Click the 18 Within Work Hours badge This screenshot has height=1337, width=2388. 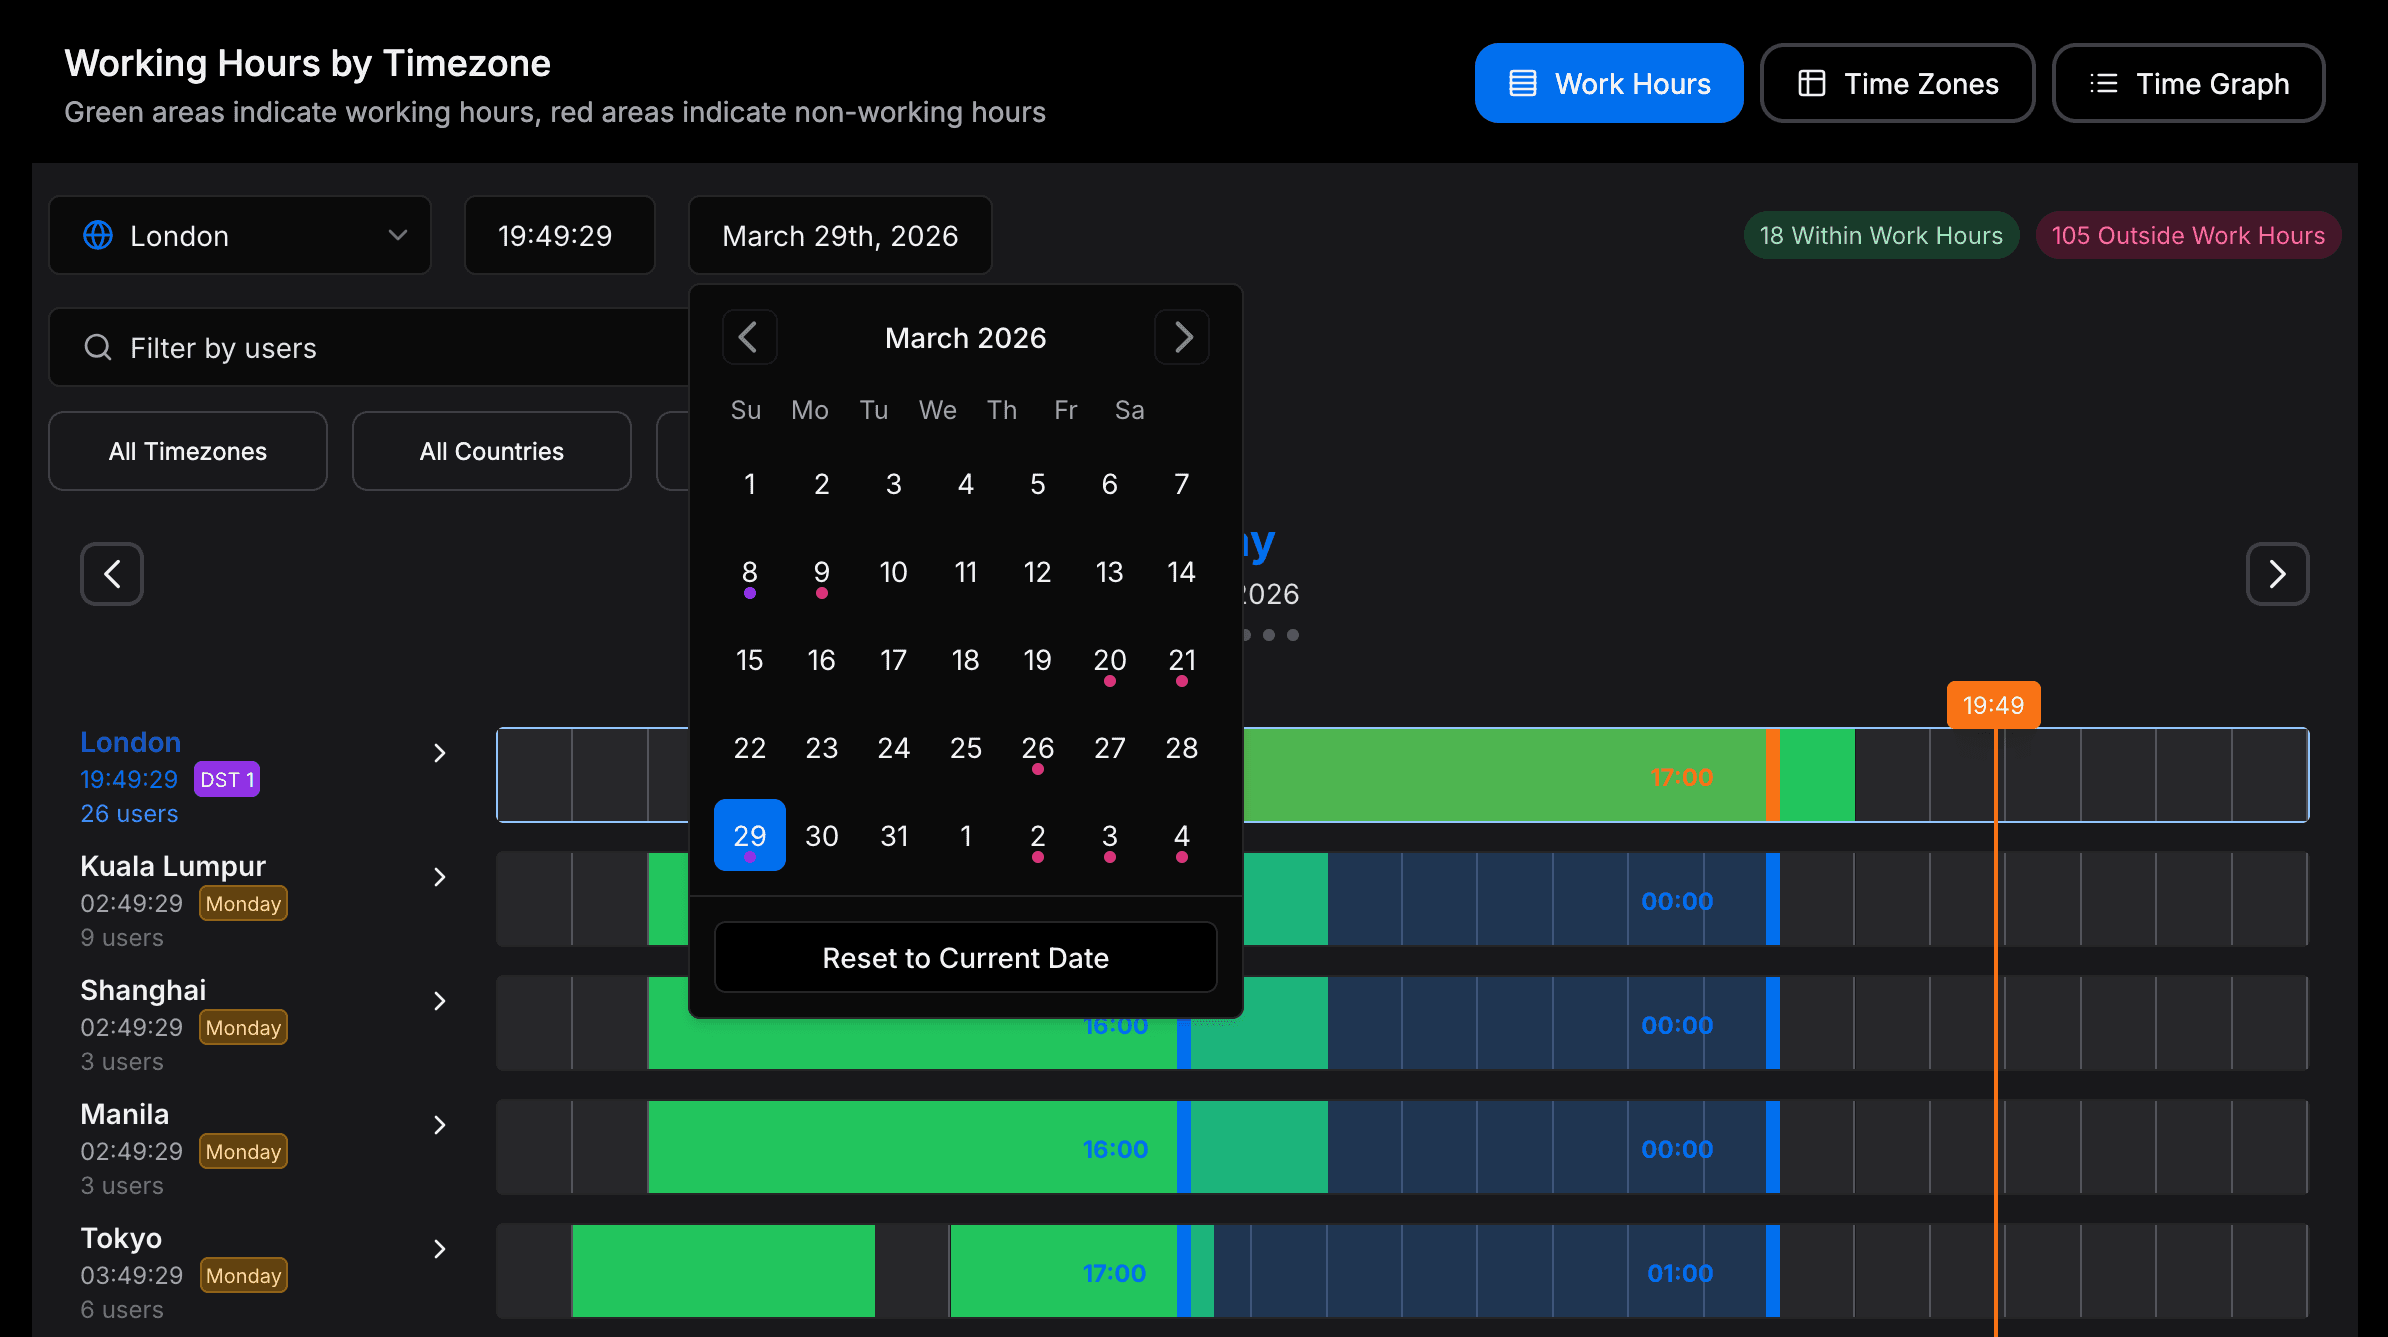coord(1881,235)
